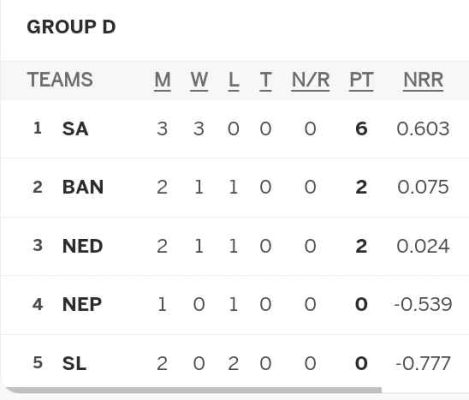Select the NED team name
Image resolution: width=469 pixels, height=400 pixels.
click(82, 246)
